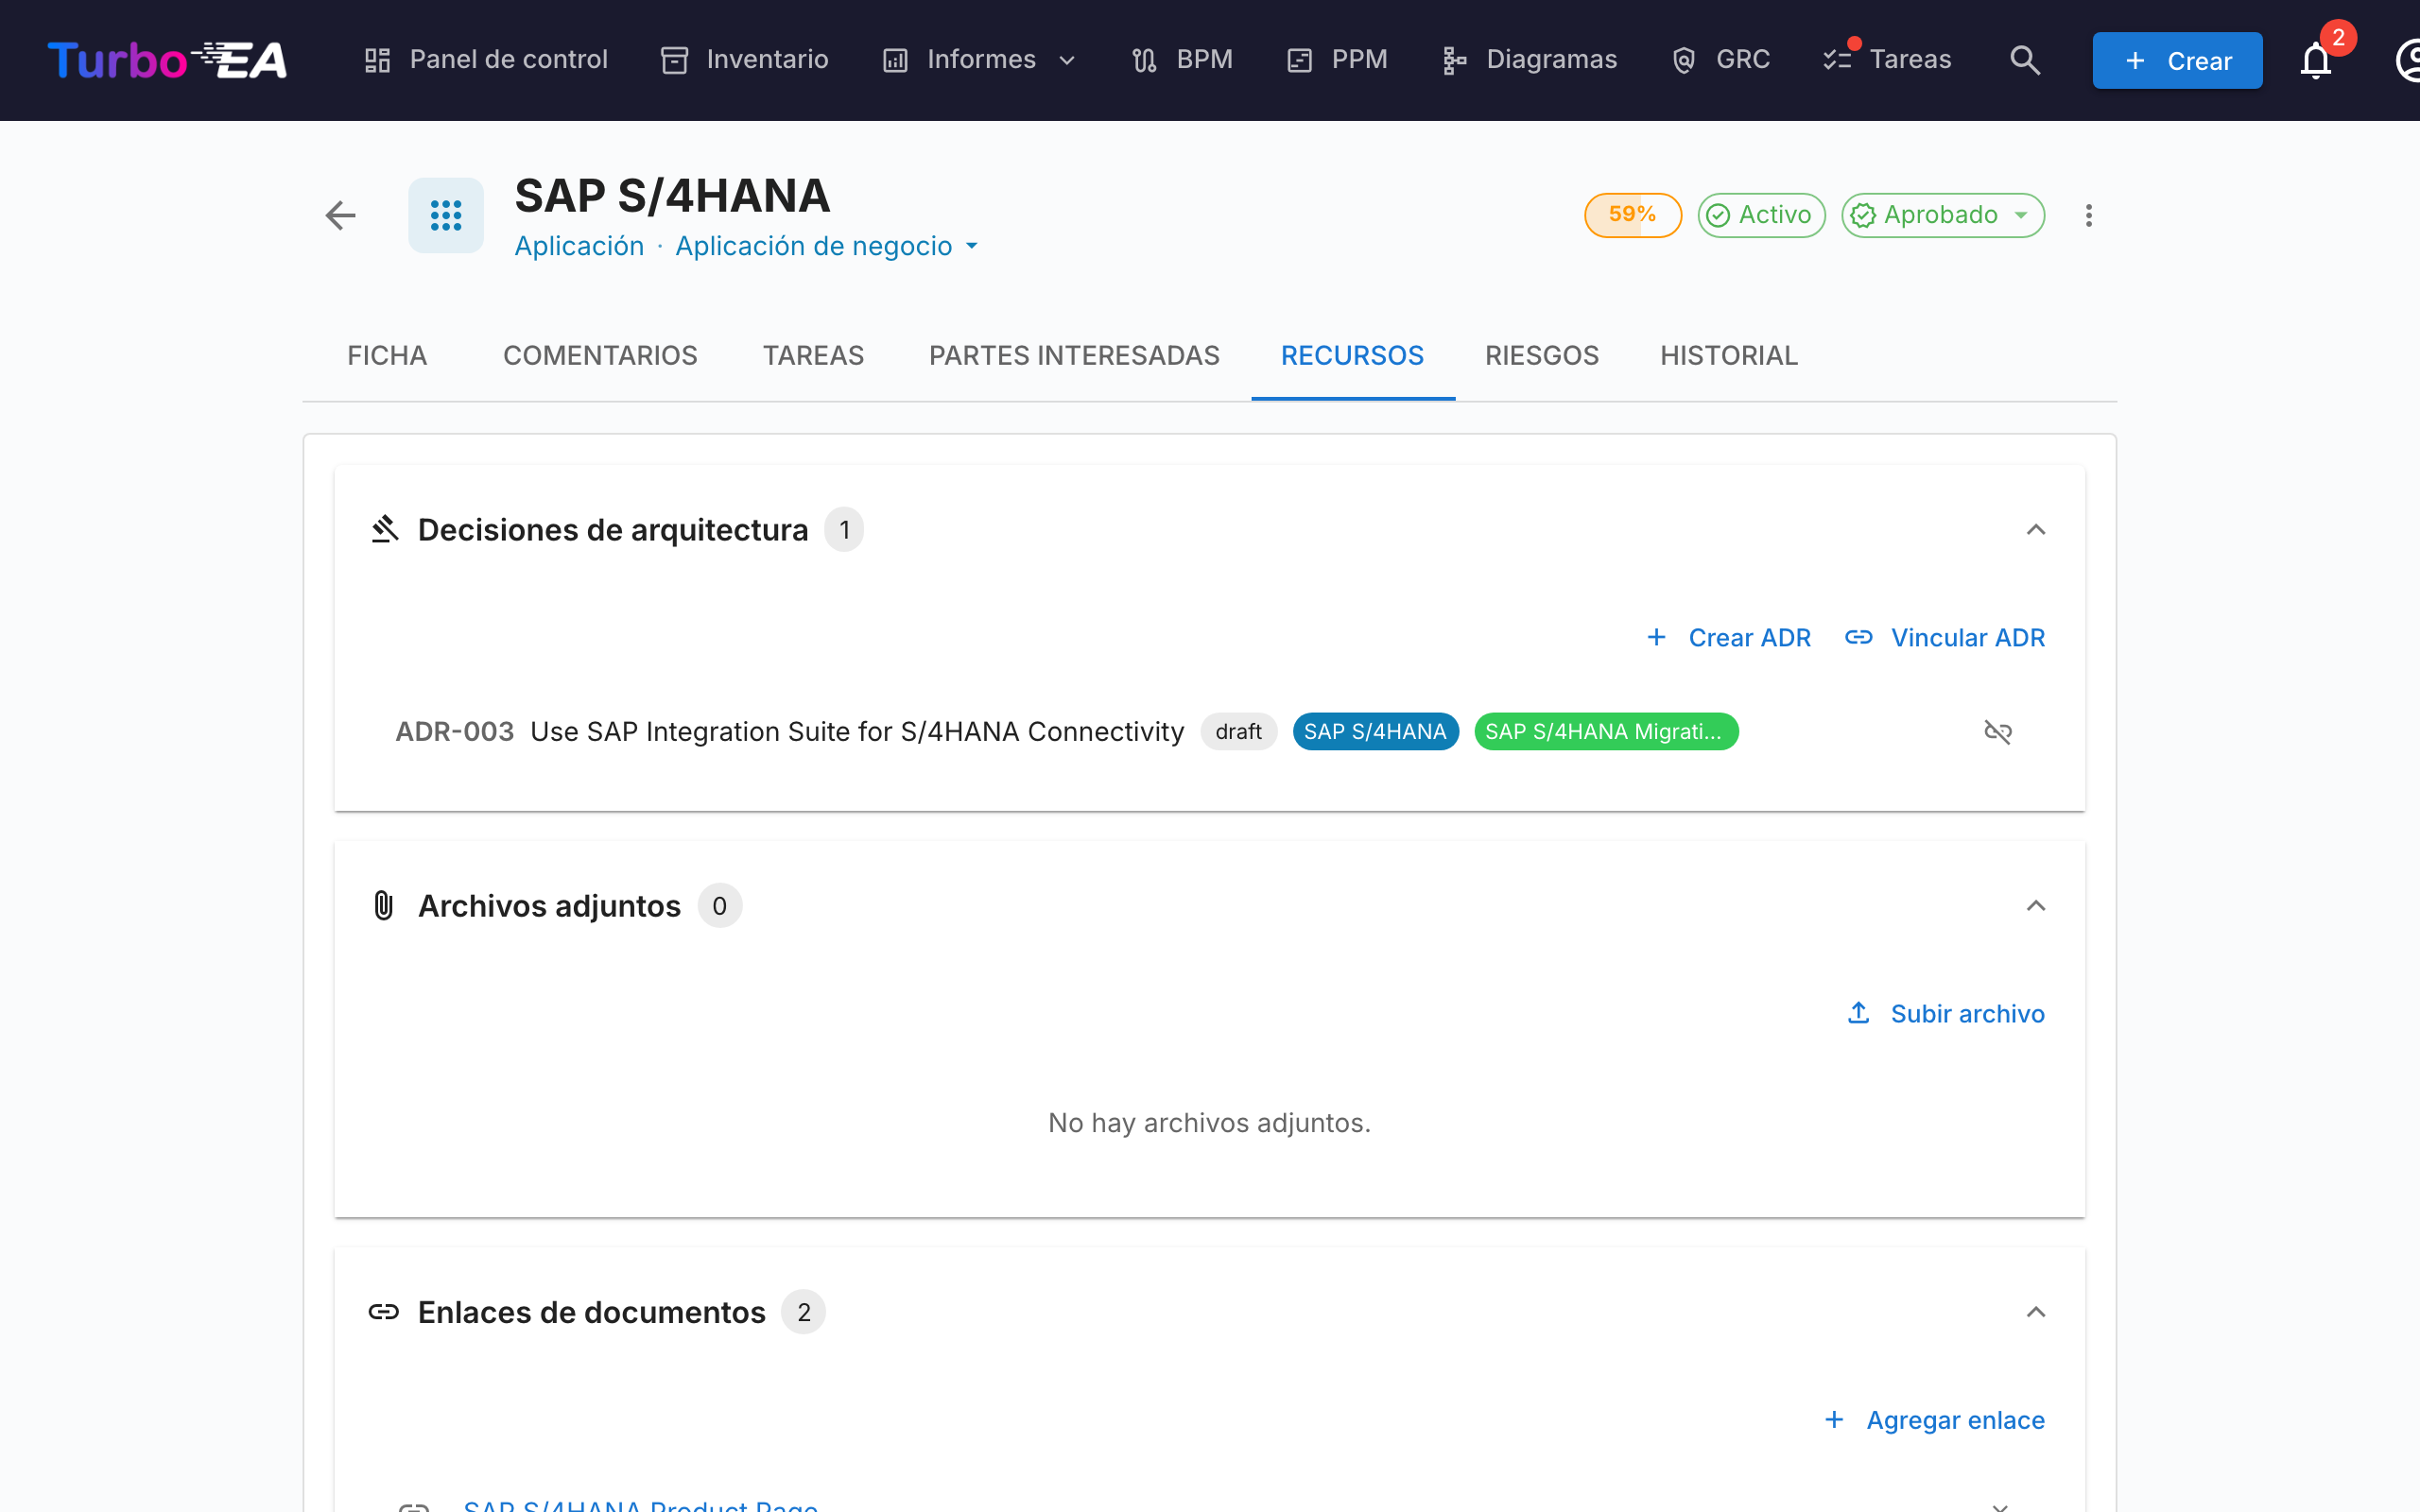Collapse the Decisiones de arquitectura section
2420x1512 pixels.
point(2035,530)
